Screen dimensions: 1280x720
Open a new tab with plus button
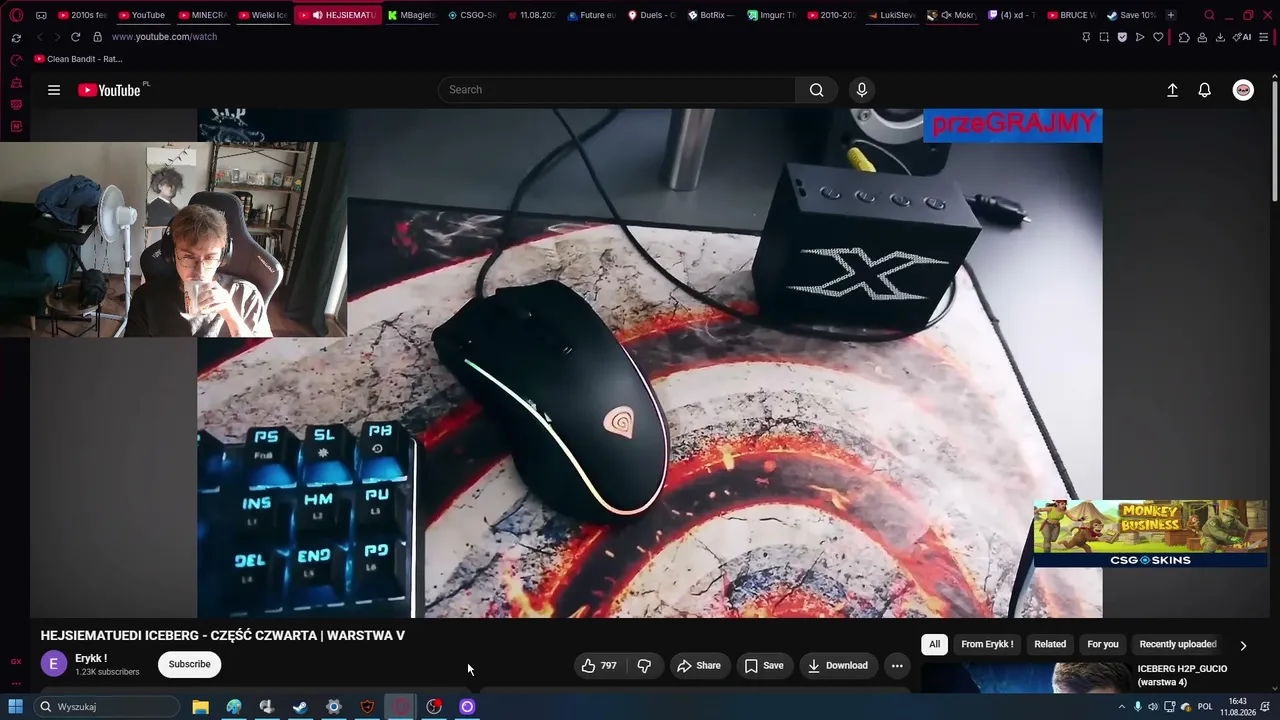click(x=1171, y=15)
